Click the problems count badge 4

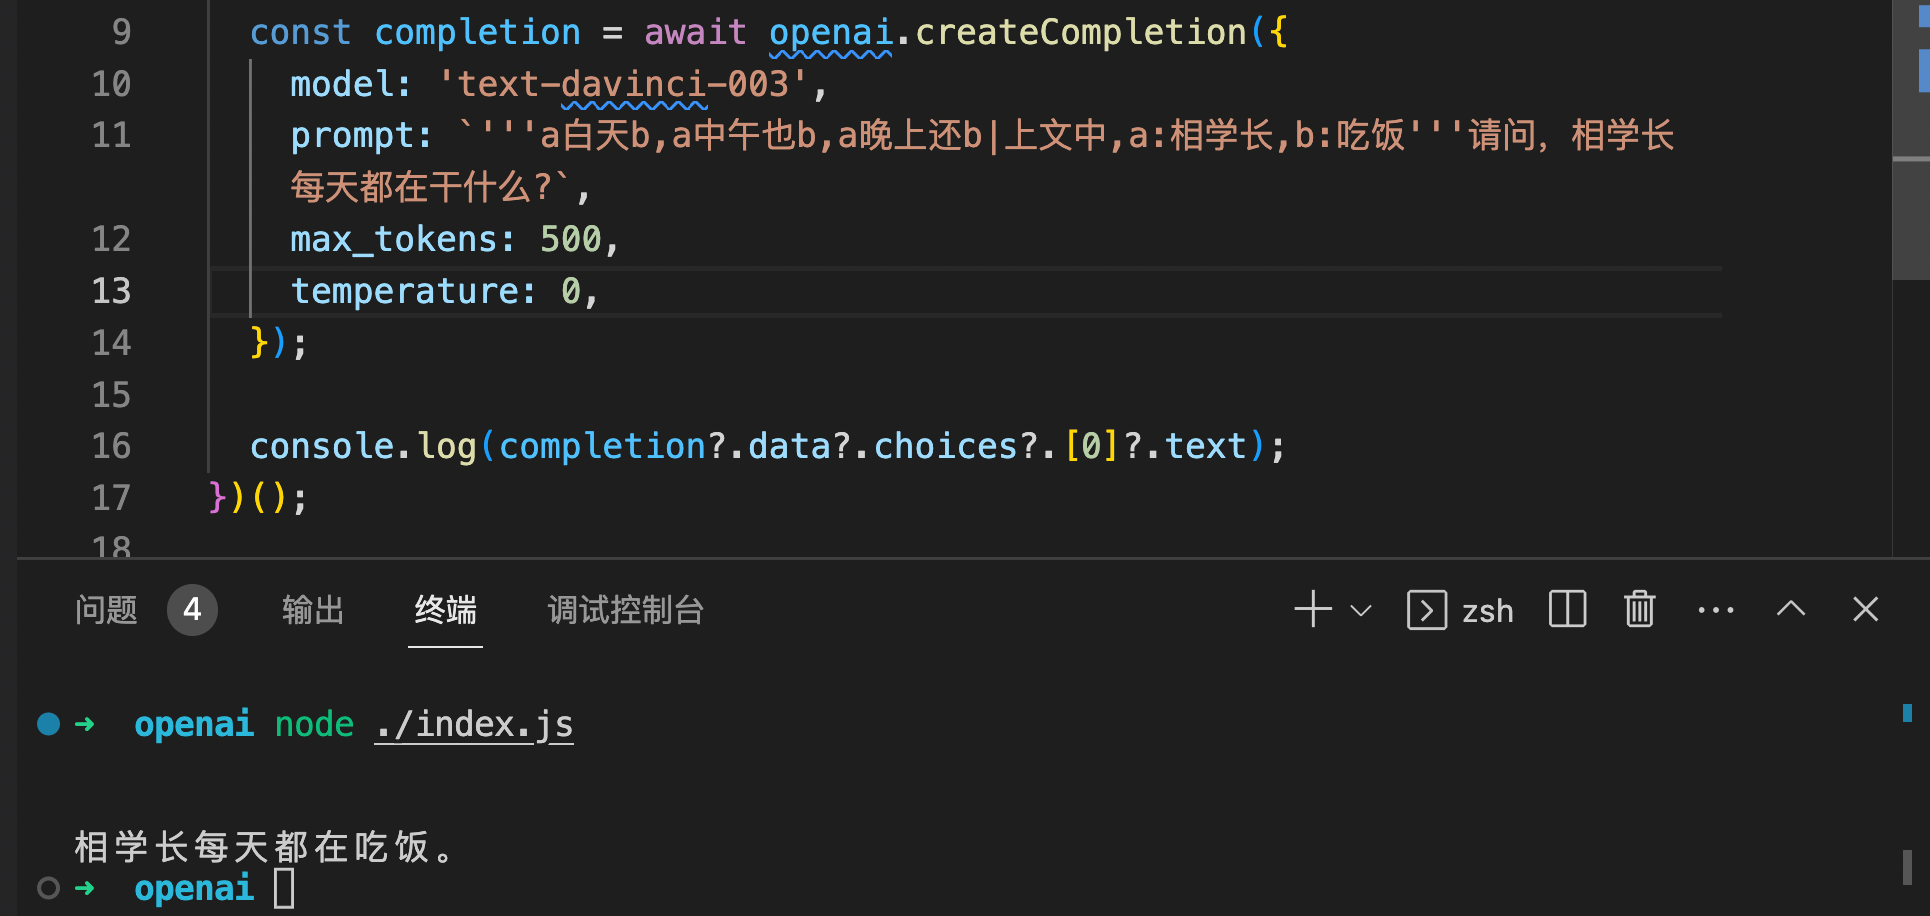click(192, 610)
